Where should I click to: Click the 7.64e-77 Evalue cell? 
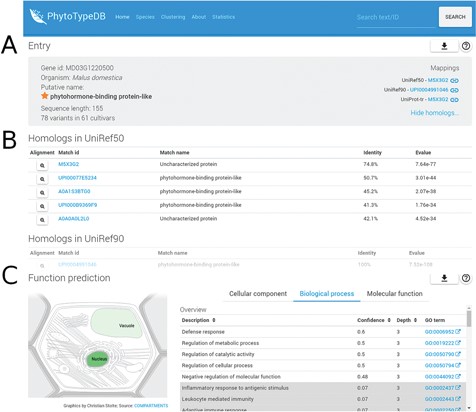[x=426, y=164]
